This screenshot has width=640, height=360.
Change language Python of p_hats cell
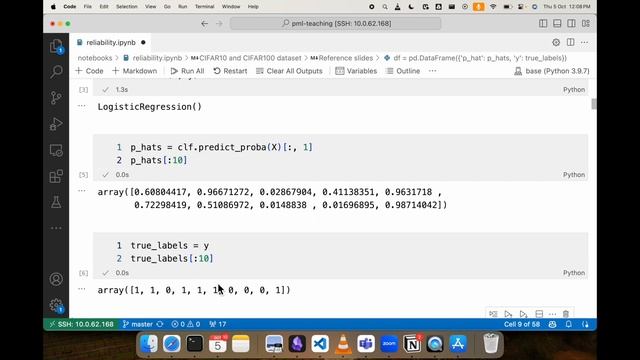pyautogui.click(x=574, y=175)
